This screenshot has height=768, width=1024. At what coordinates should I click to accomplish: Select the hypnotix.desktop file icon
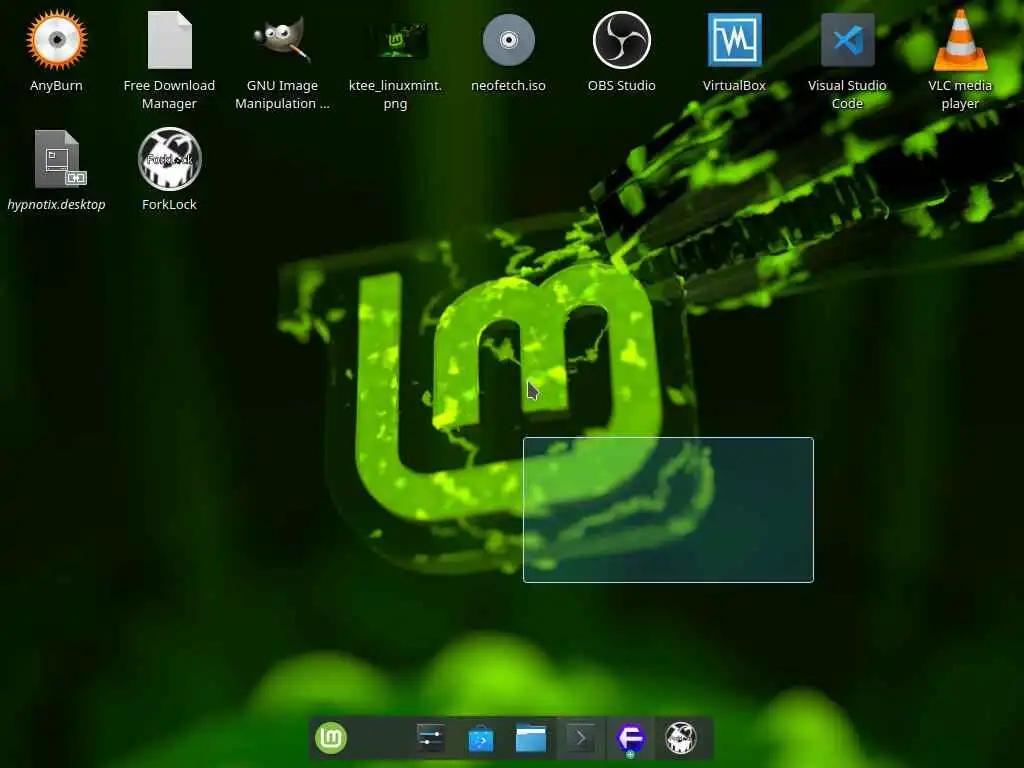(59, 159)
